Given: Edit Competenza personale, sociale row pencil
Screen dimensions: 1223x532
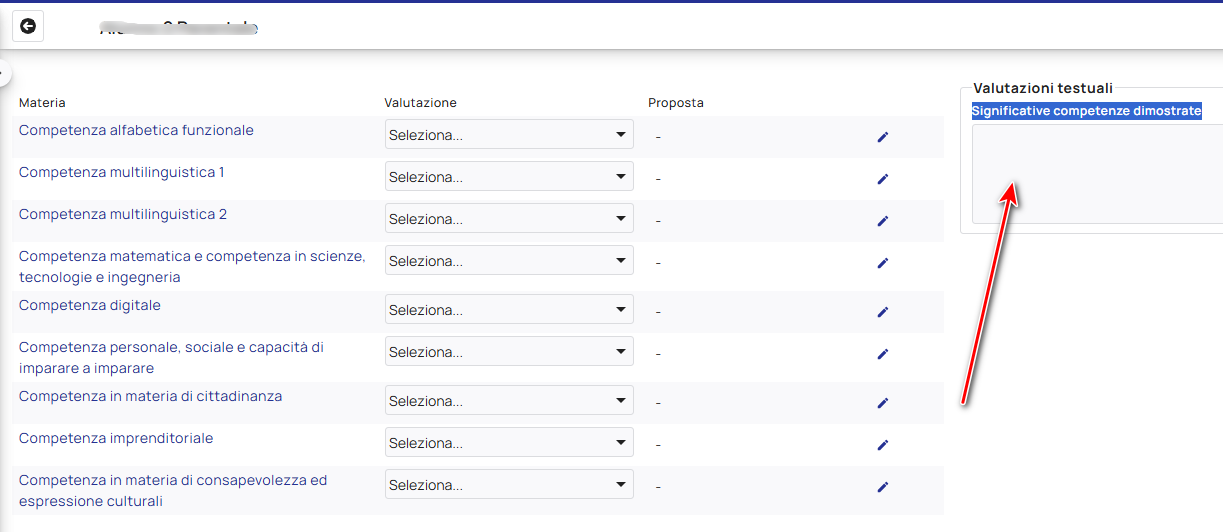Looking at the screenshot, I should click(x=882, y=354).
